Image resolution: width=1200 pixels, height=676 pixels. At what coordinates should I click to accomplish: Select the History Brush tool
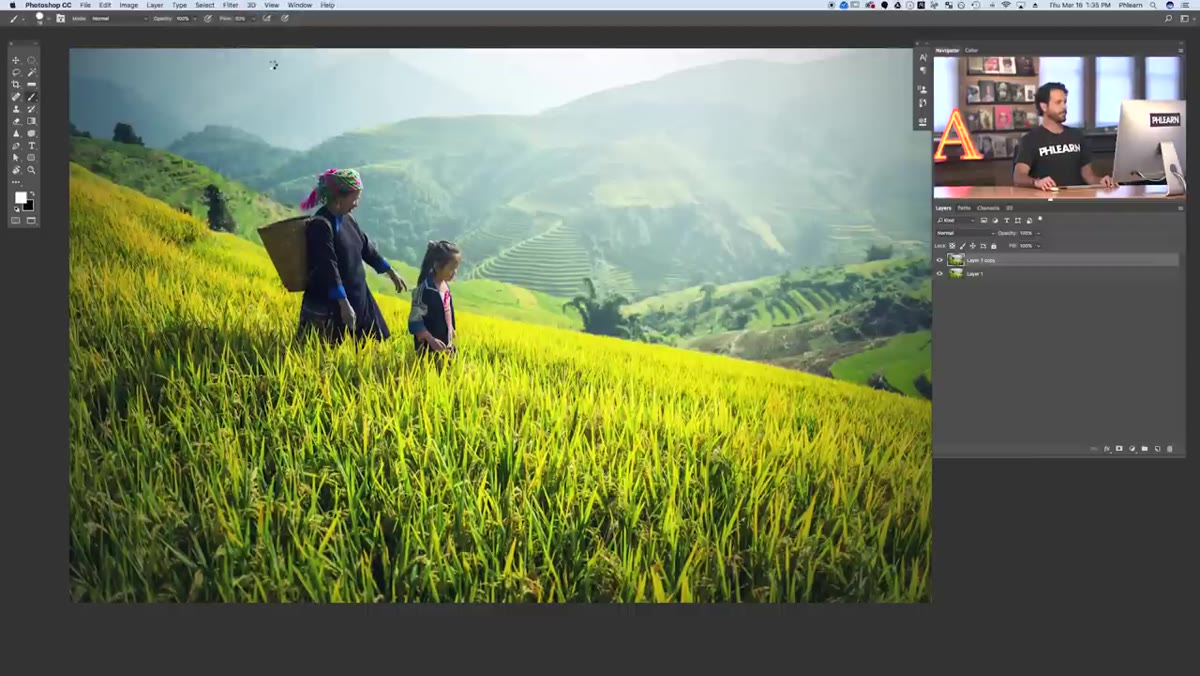pyautogui.click(x=31, y=109)
